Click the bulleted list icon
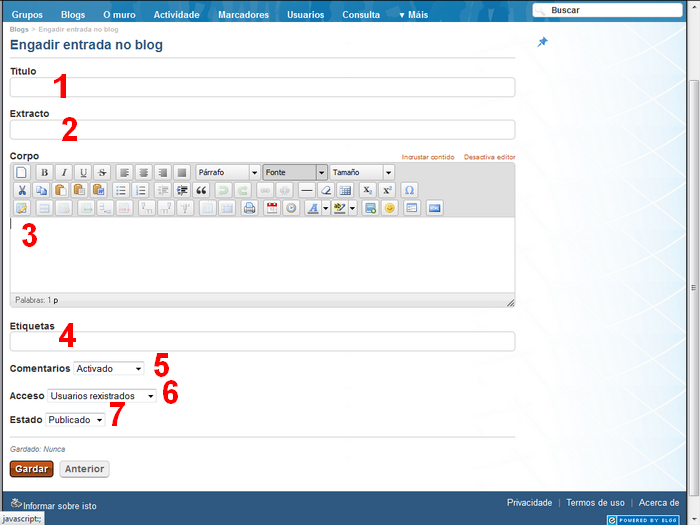This screenshot has height=525, width=700. point(121,190)
